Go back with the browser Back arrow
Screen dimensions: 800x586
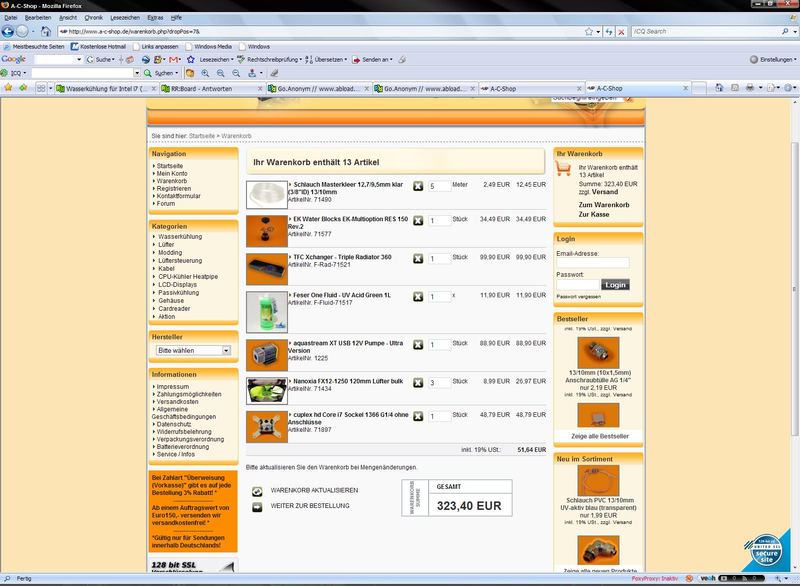pyautogui.click(x=8, y=32)
